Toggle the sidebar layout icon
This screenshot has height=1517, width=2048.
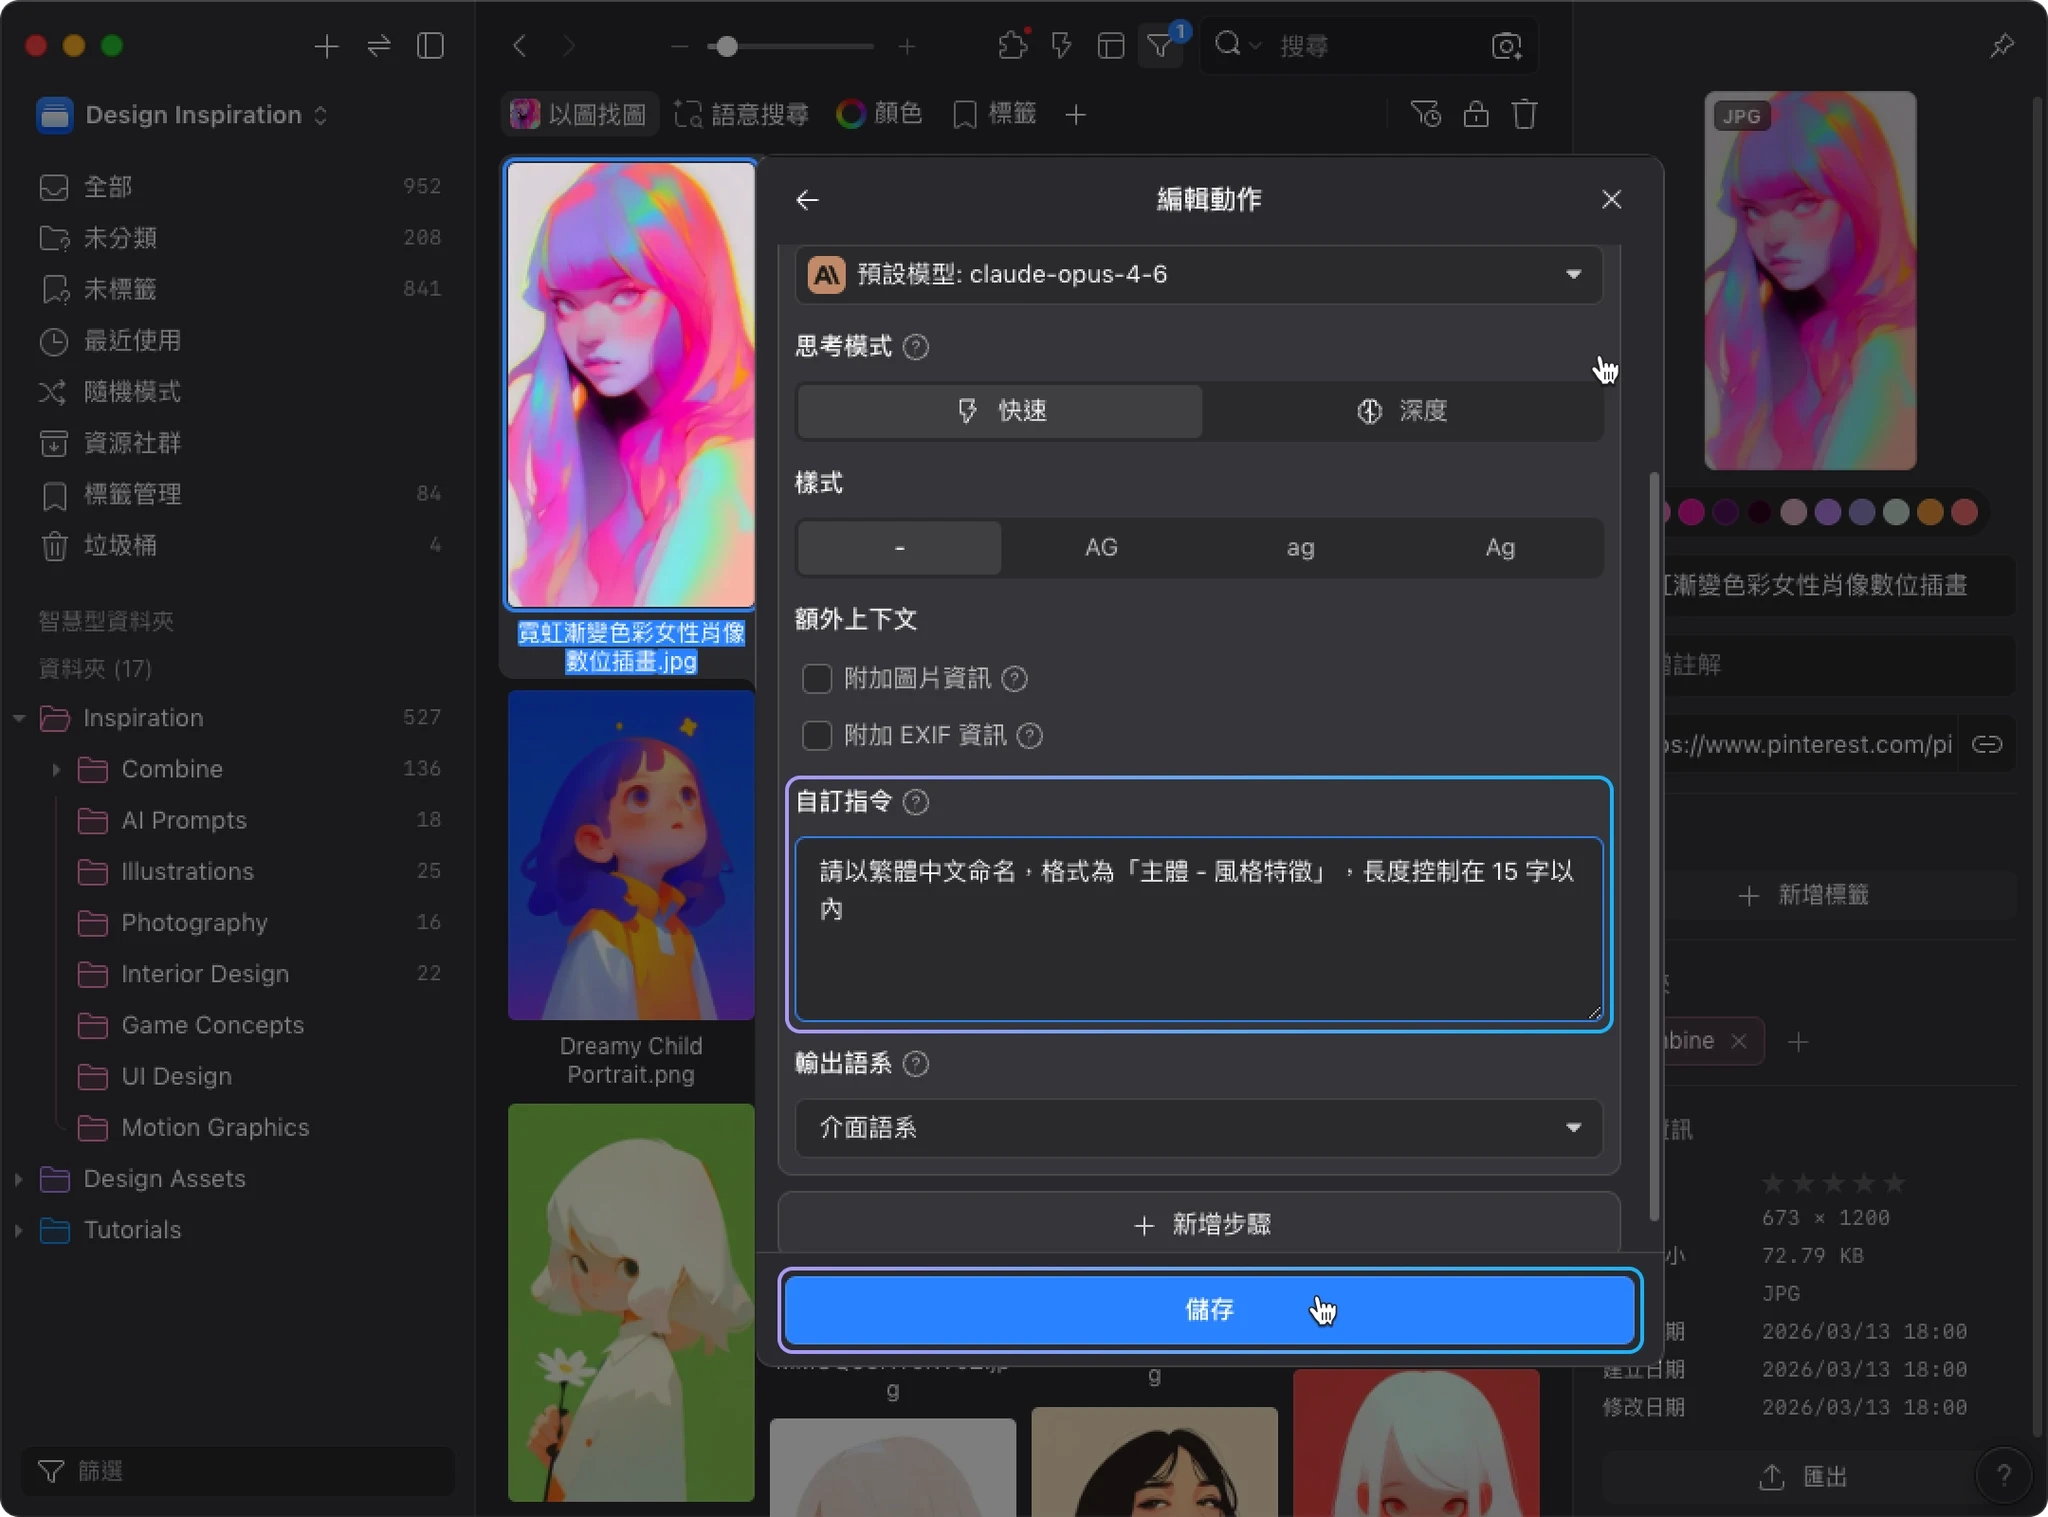[x=430, y=46]
